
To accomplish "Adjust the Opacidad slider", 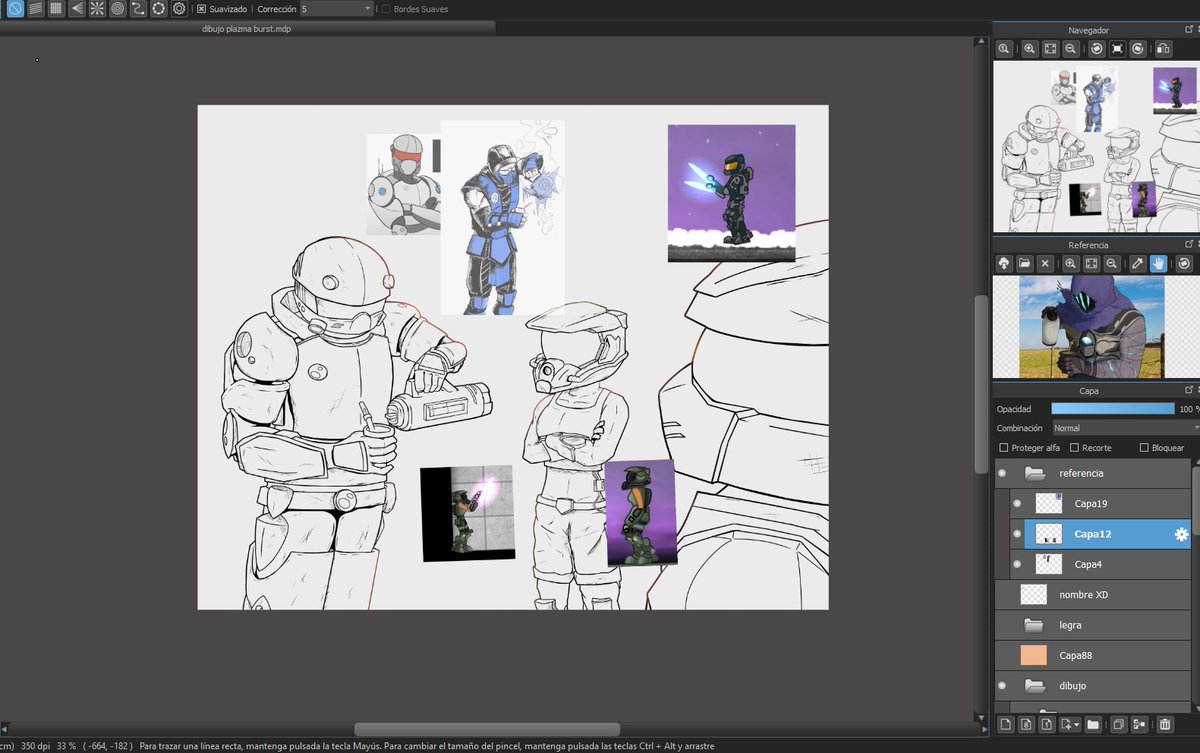I will (1113, 409).
